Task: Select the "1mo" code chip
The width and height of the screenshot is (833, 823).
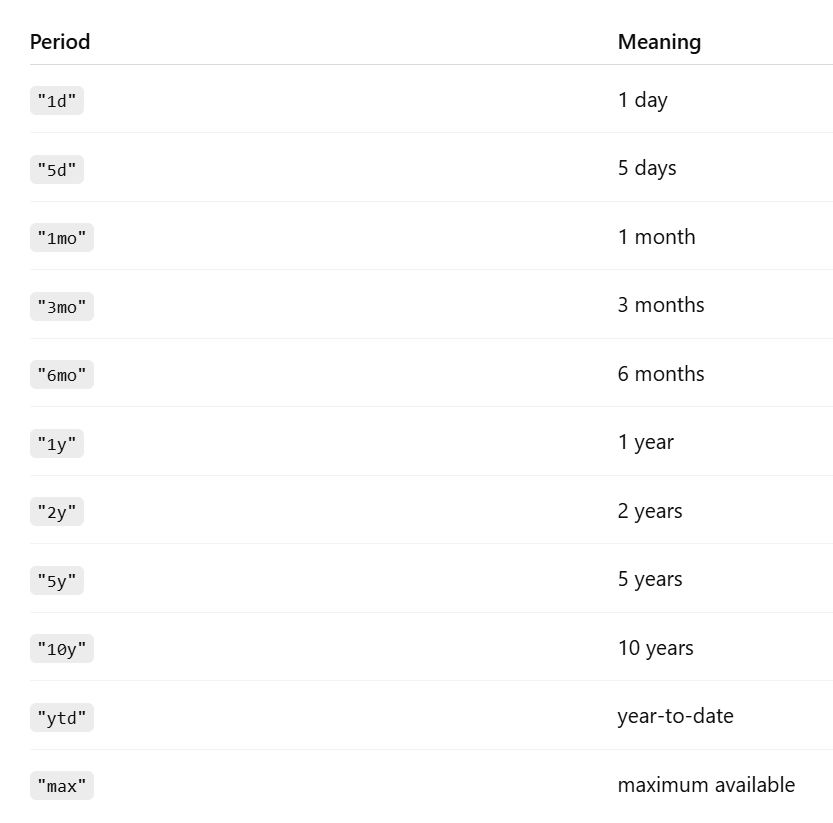Action: (x=62, y=238)
